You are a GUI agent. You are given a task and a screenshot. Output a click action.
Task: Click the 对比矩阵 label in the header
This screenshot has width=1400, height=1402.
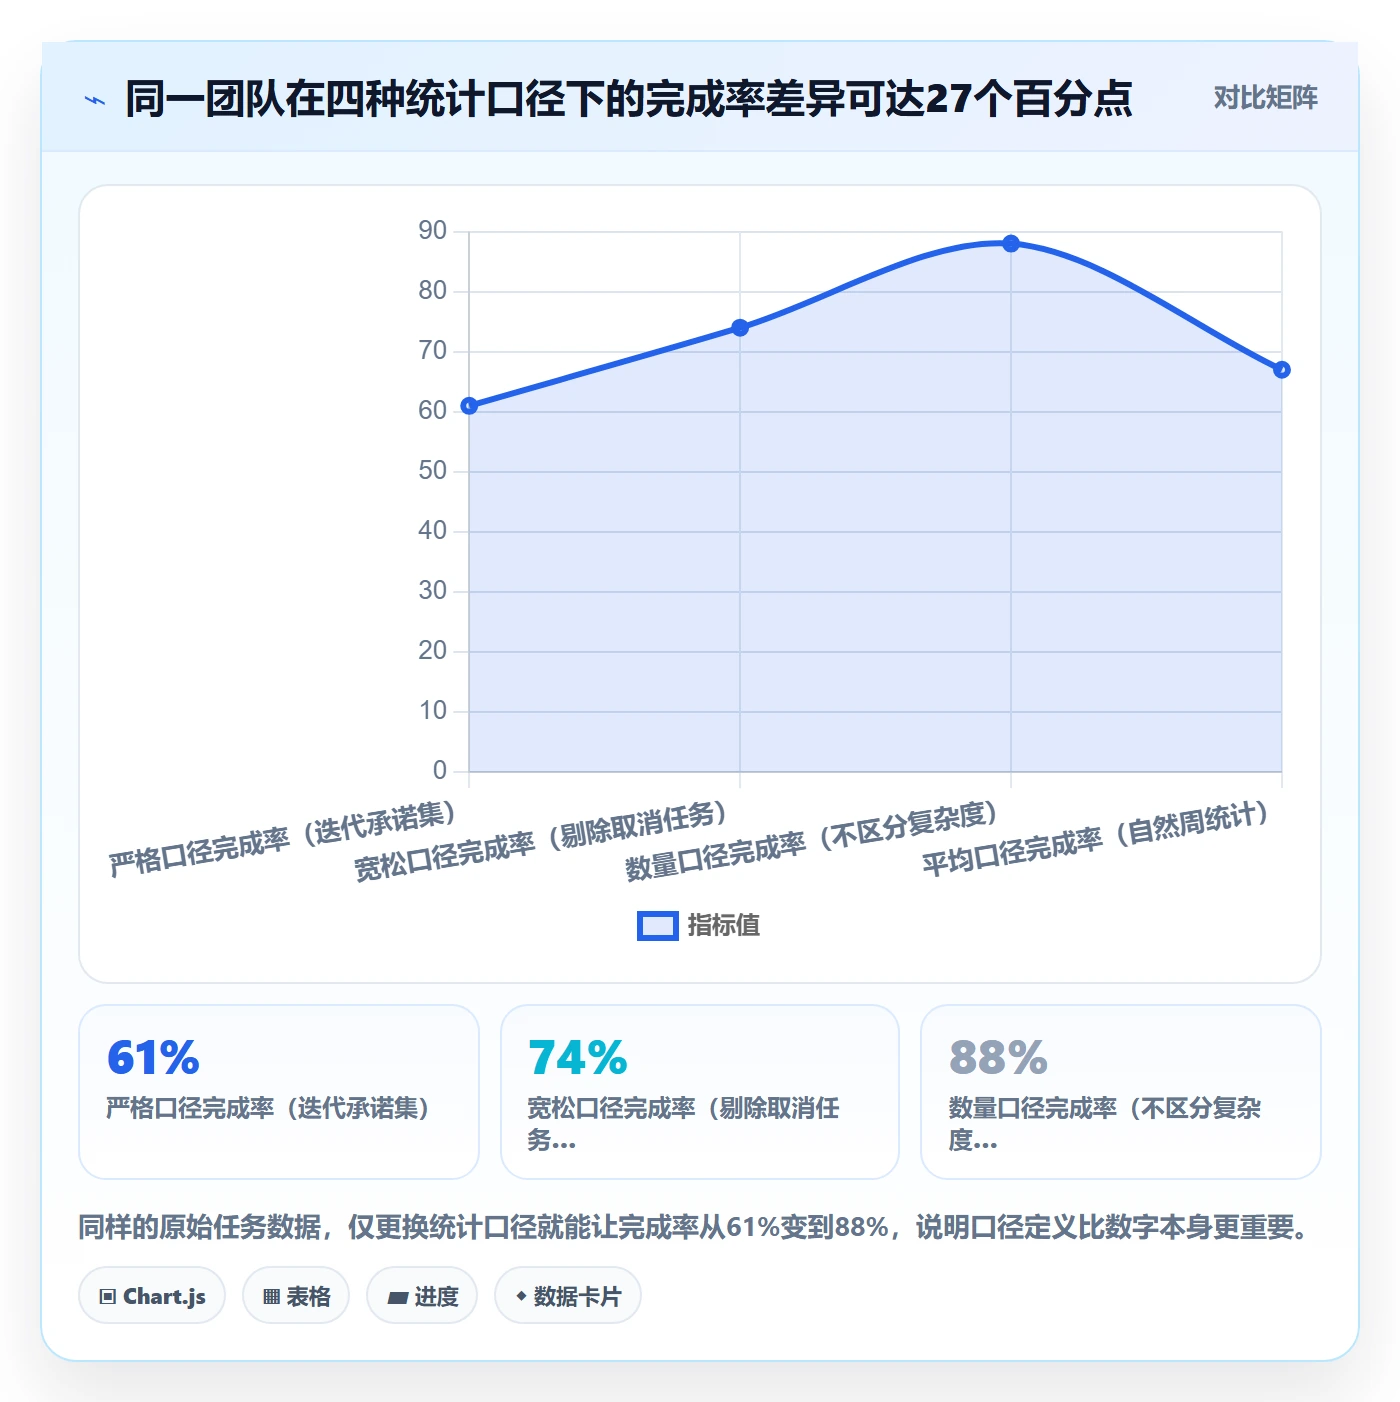1265,98
